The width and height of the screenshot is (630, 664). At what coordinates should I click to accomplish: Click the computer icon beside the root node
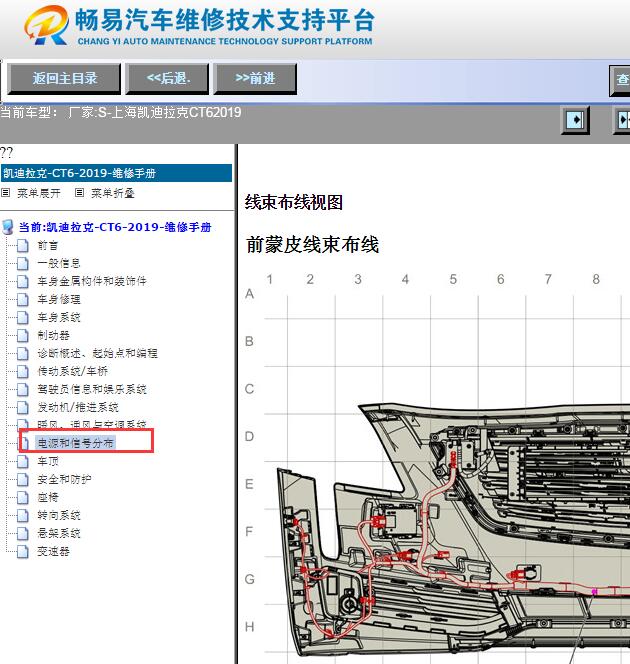pos(8,227)
